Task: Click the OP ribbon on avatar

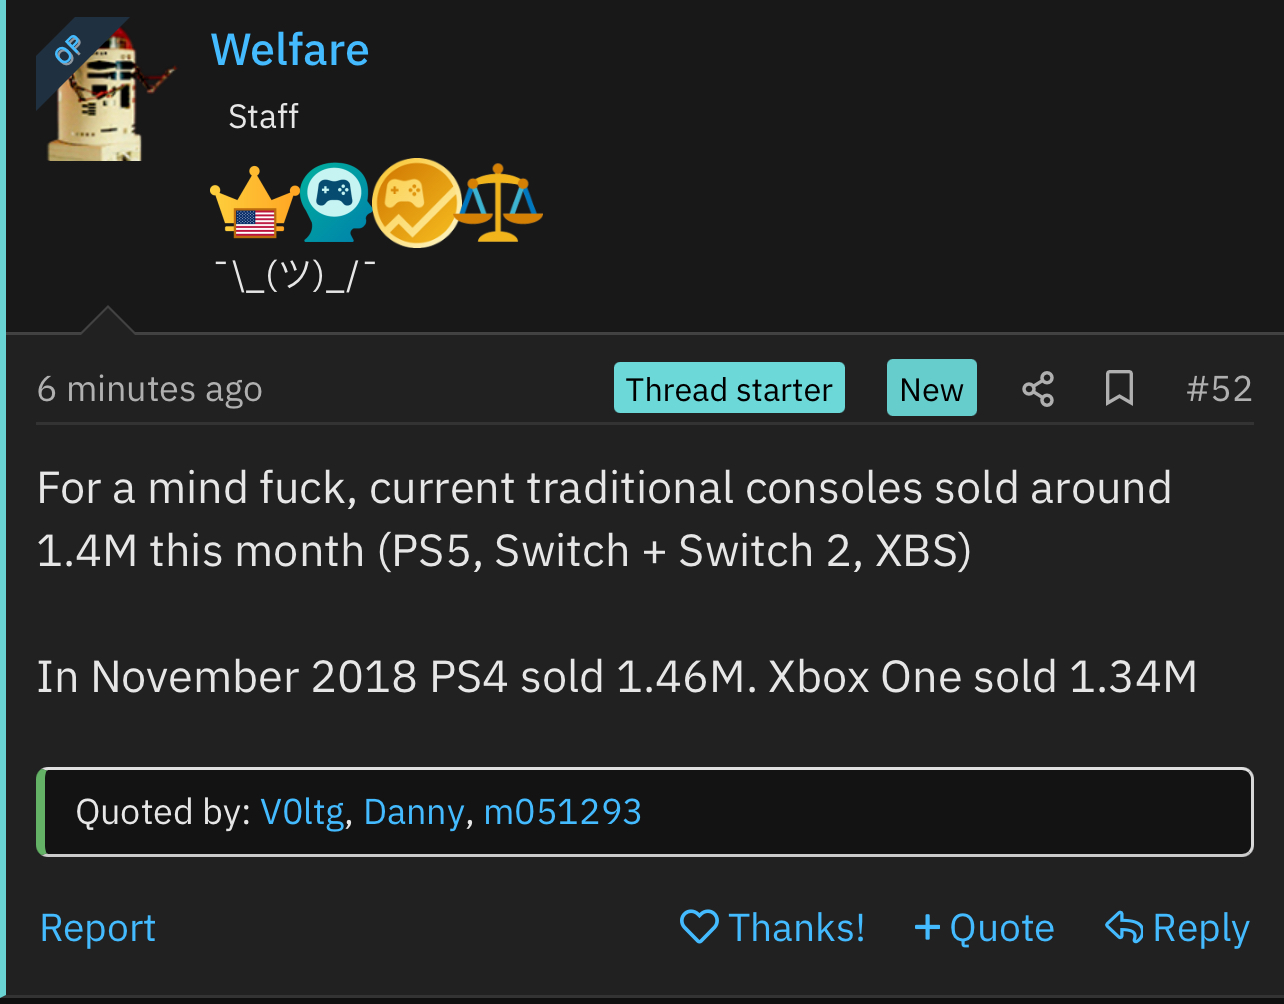Action: pos(70,50)
